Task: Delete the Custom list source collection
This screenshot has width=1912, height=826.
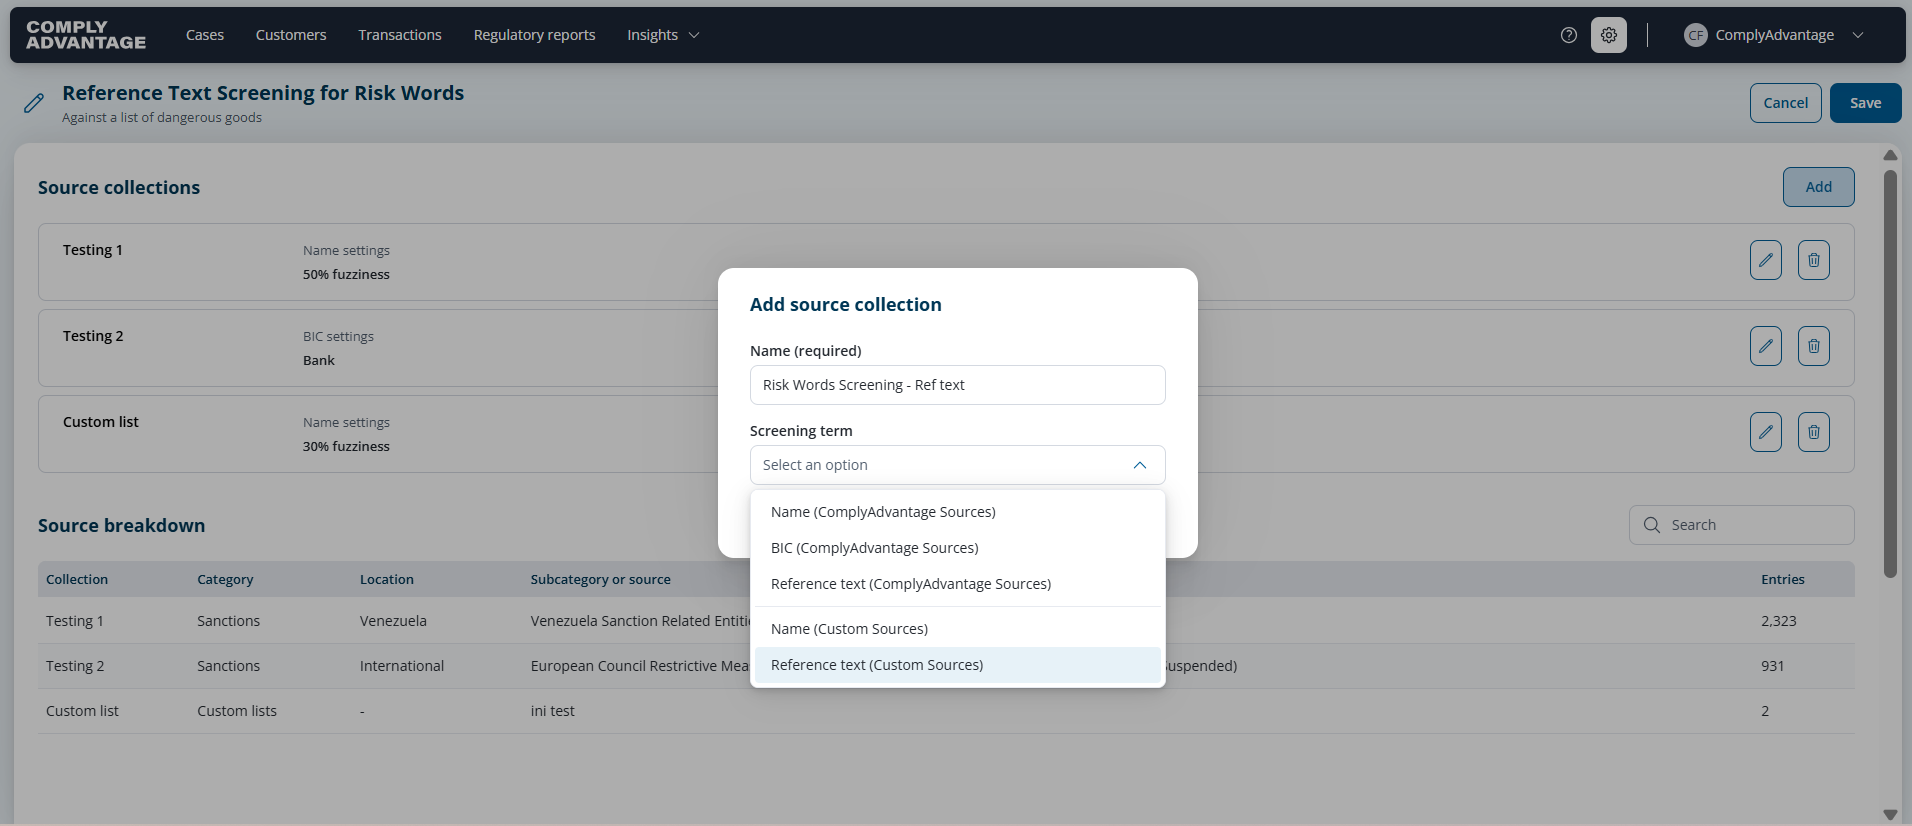Action: pyautogui.click(x=1814, y=432)
